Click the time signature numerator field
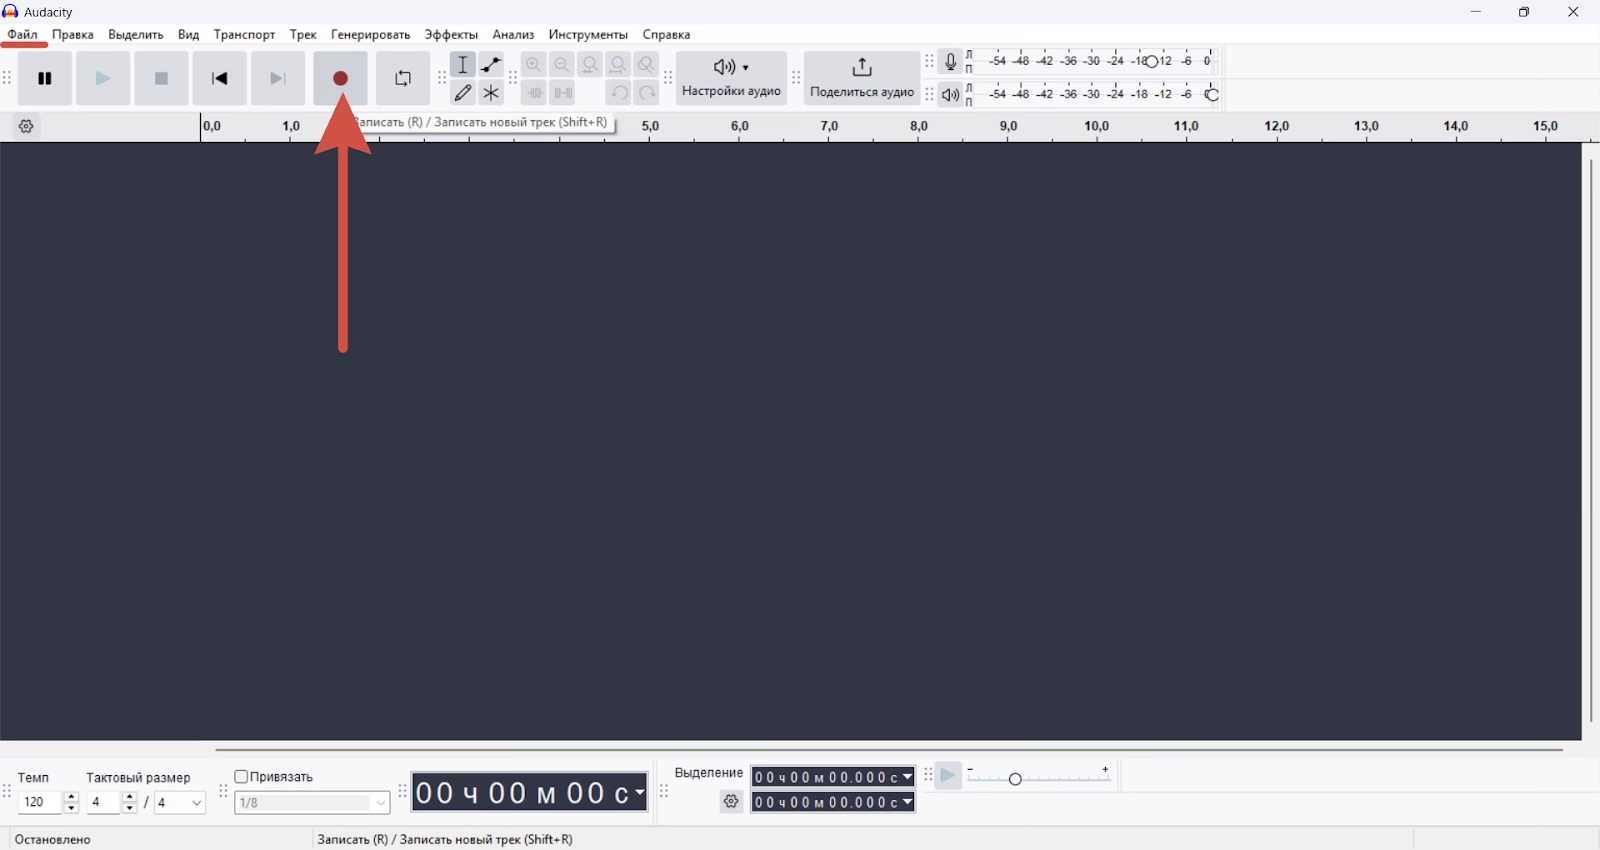The image size is (1600, 850). tap(104, 803)
